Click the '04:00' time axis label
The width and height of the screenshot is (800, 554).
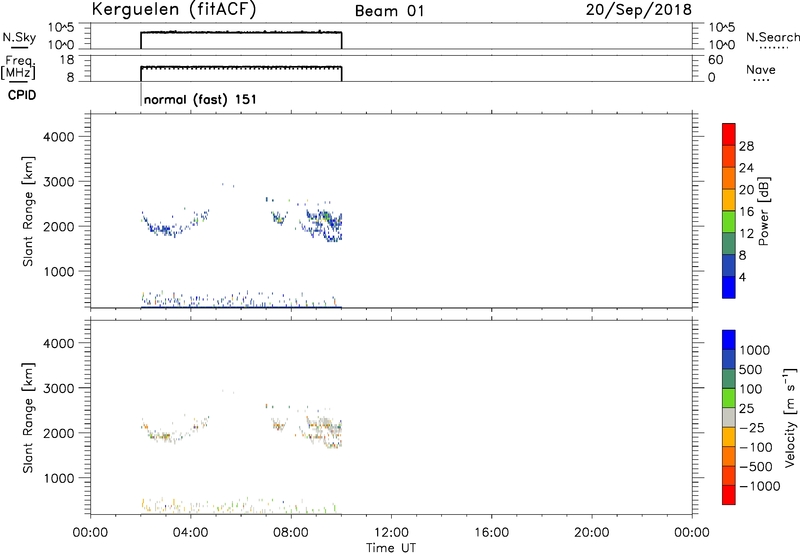tap(191, 533)
